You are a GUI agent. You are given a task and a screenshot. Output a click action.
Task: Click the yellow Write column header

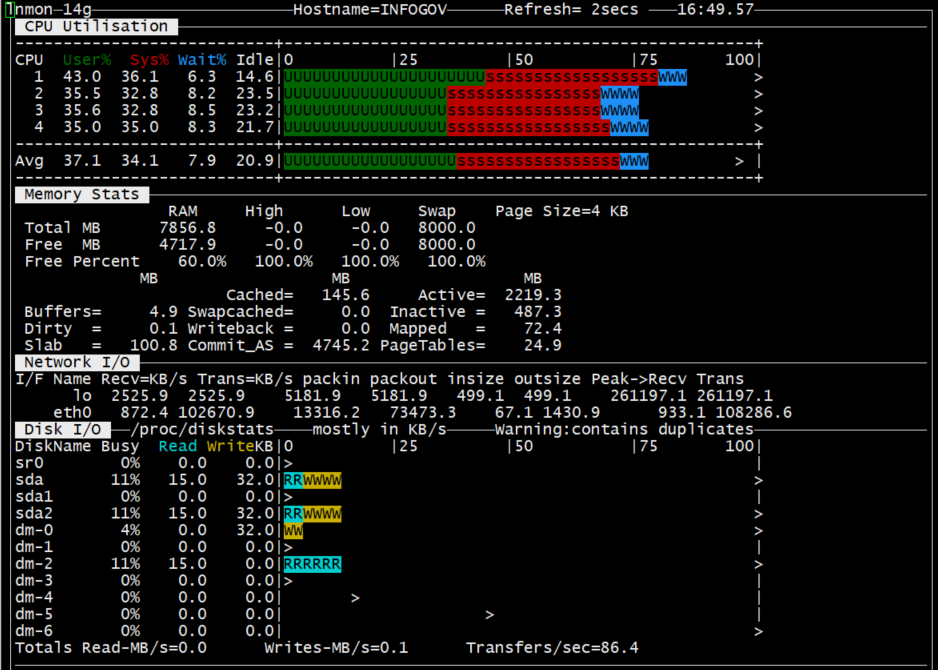point(231,446)
